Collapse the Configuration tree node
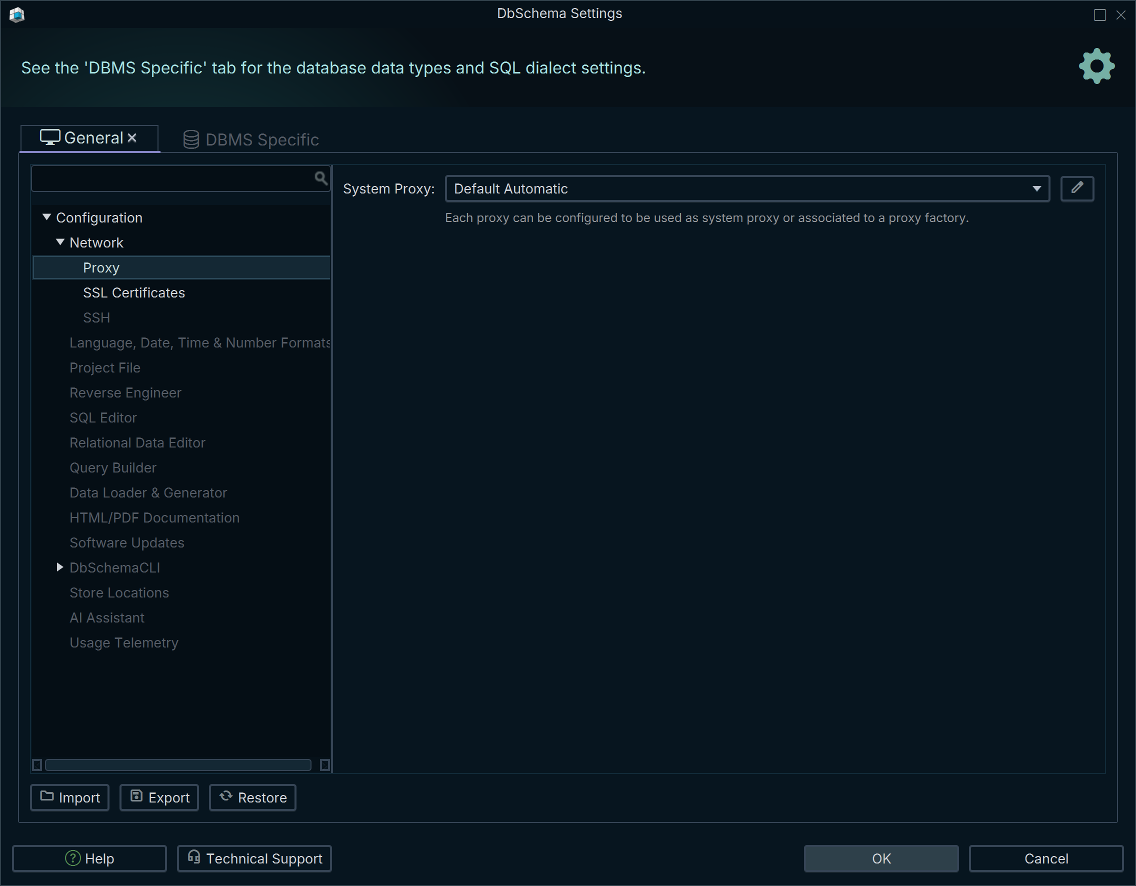The width and height of the screenshot is (1136, 886). [x=46, y=217]
